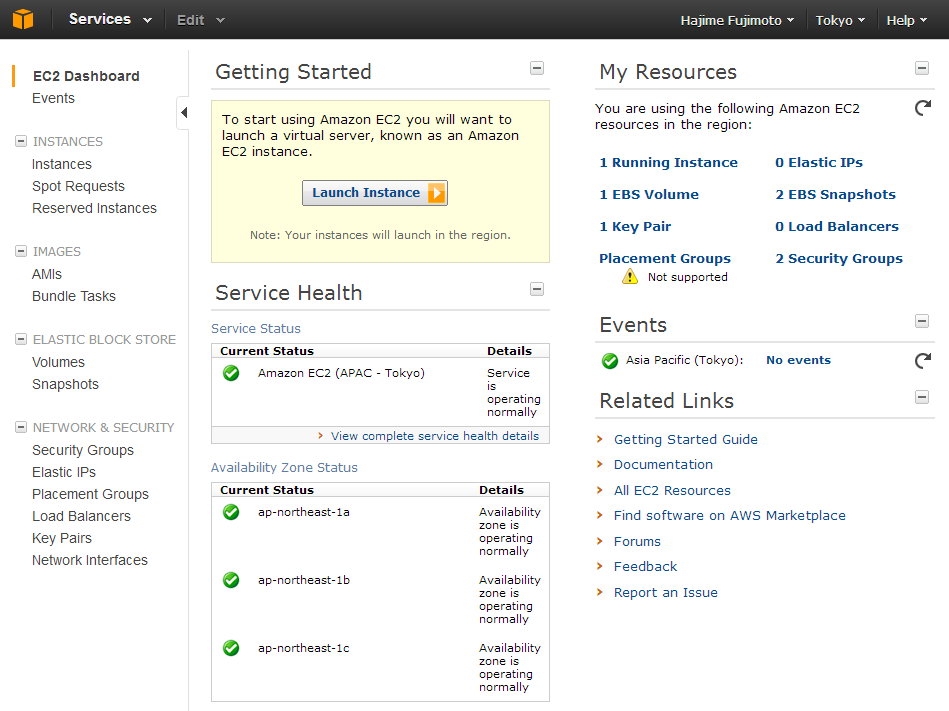Open AMIs in the sidebar

(x=47, y=274)
